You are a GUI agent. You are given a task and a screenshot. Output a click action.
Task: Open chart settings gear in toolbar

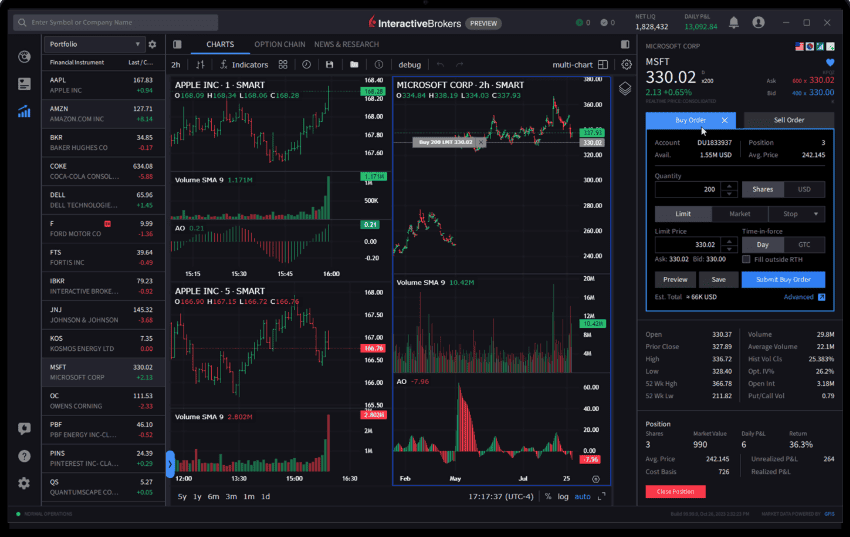tap(626, 64)
